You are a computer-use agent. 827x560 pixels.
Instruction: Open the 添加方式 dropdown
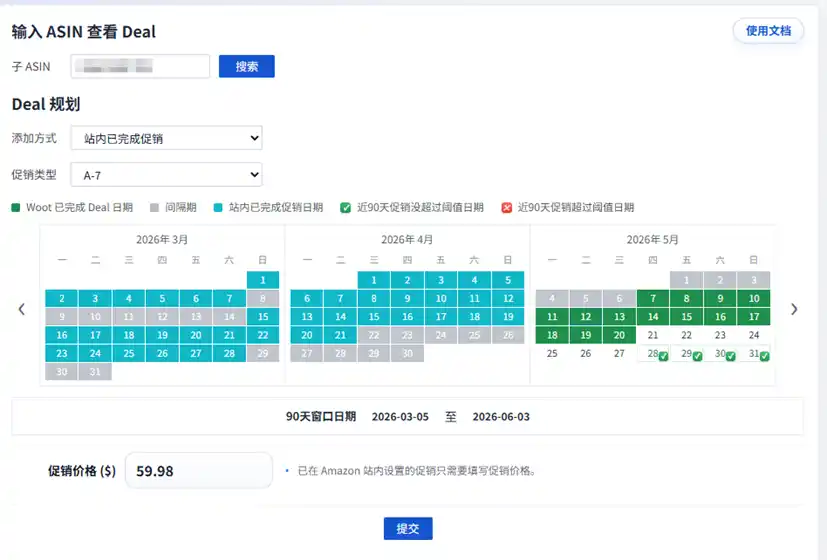(x=167, y=138)
